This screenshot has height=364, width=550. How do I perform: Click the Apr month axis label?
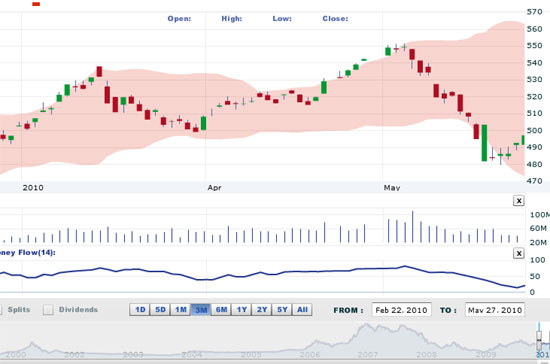[214, 188]
